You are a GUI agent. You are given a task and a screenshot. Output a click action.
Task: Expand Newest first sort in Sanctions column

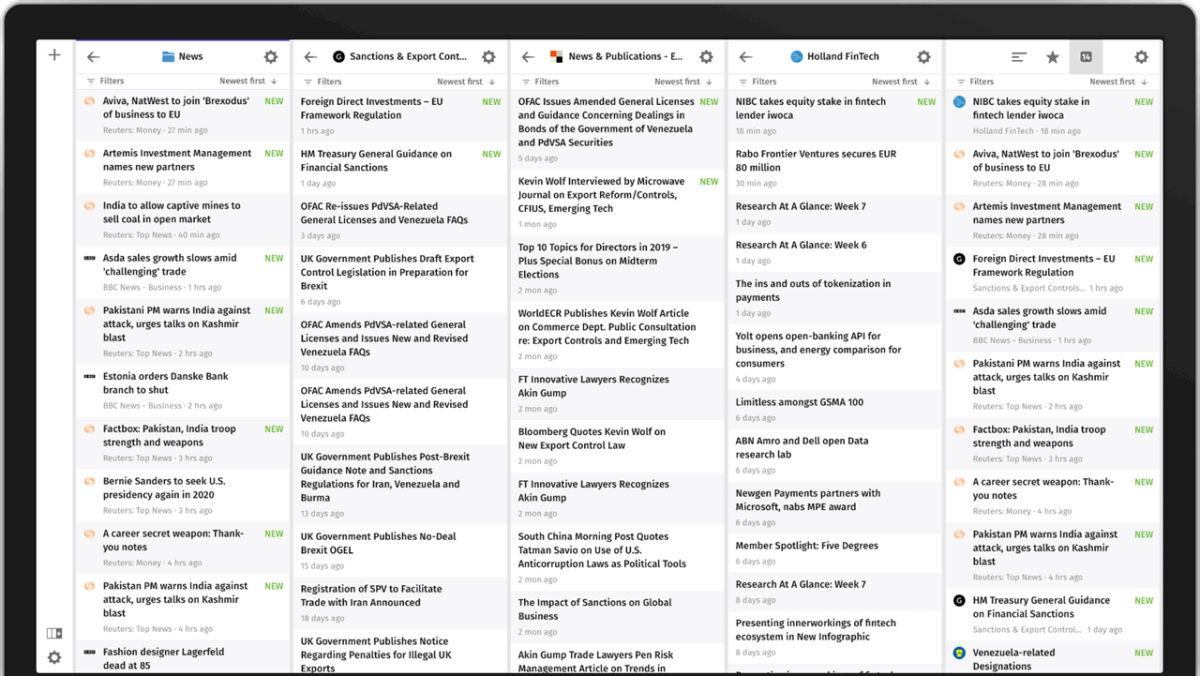click(466, 81)
